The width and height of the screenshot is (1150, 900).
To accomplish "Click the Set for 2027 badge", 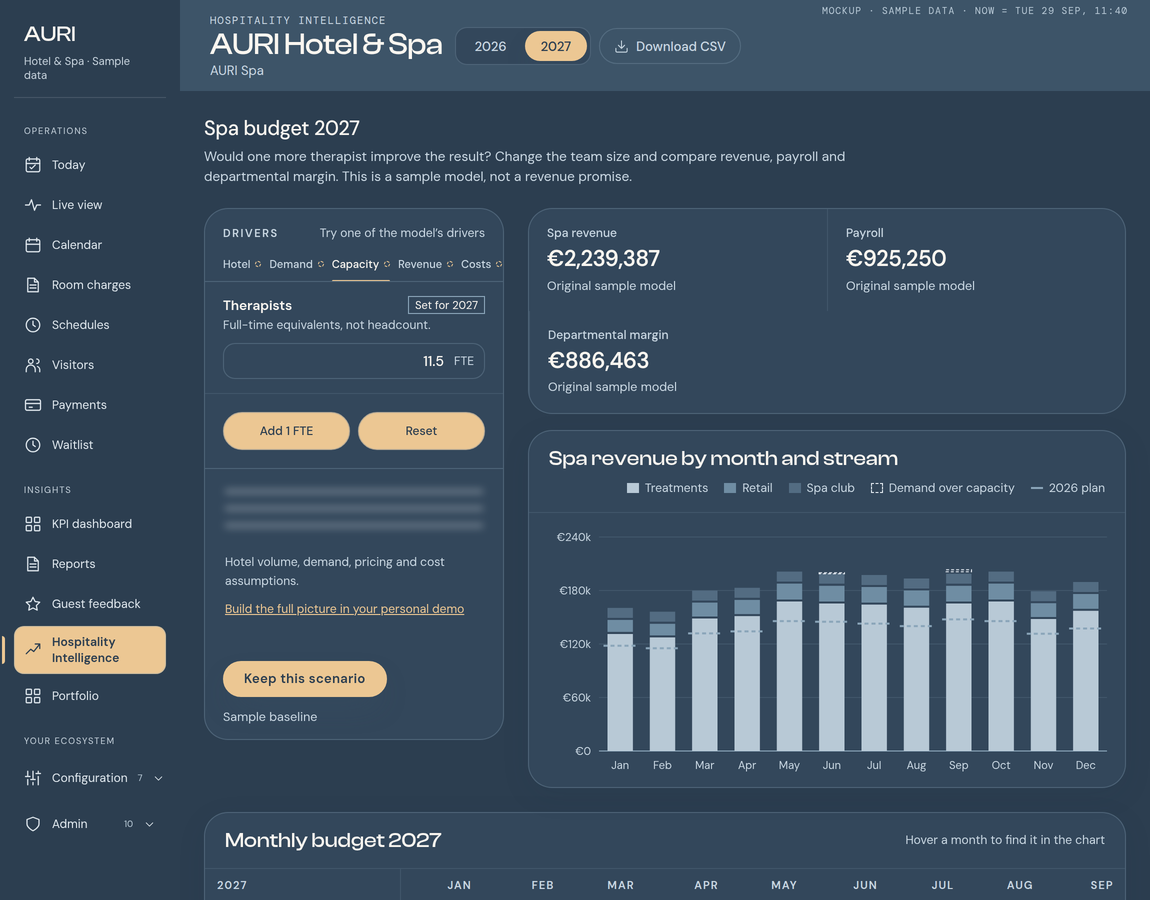I will [x=446, y=305].
